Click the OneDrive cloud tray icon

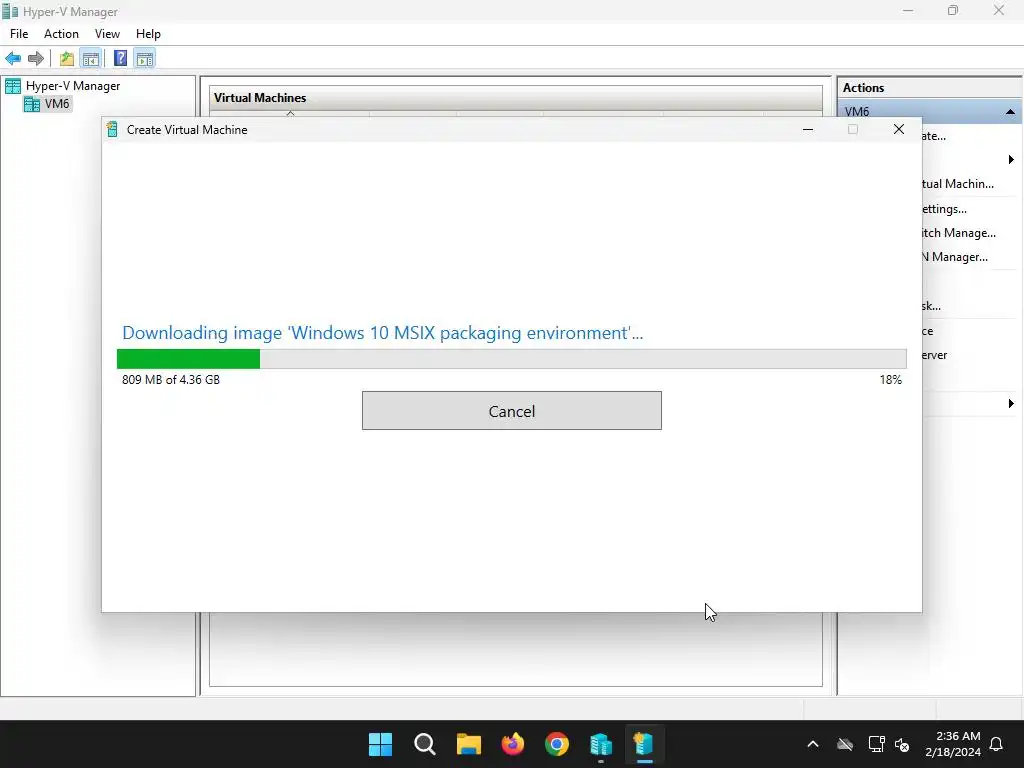coord(845,744)
